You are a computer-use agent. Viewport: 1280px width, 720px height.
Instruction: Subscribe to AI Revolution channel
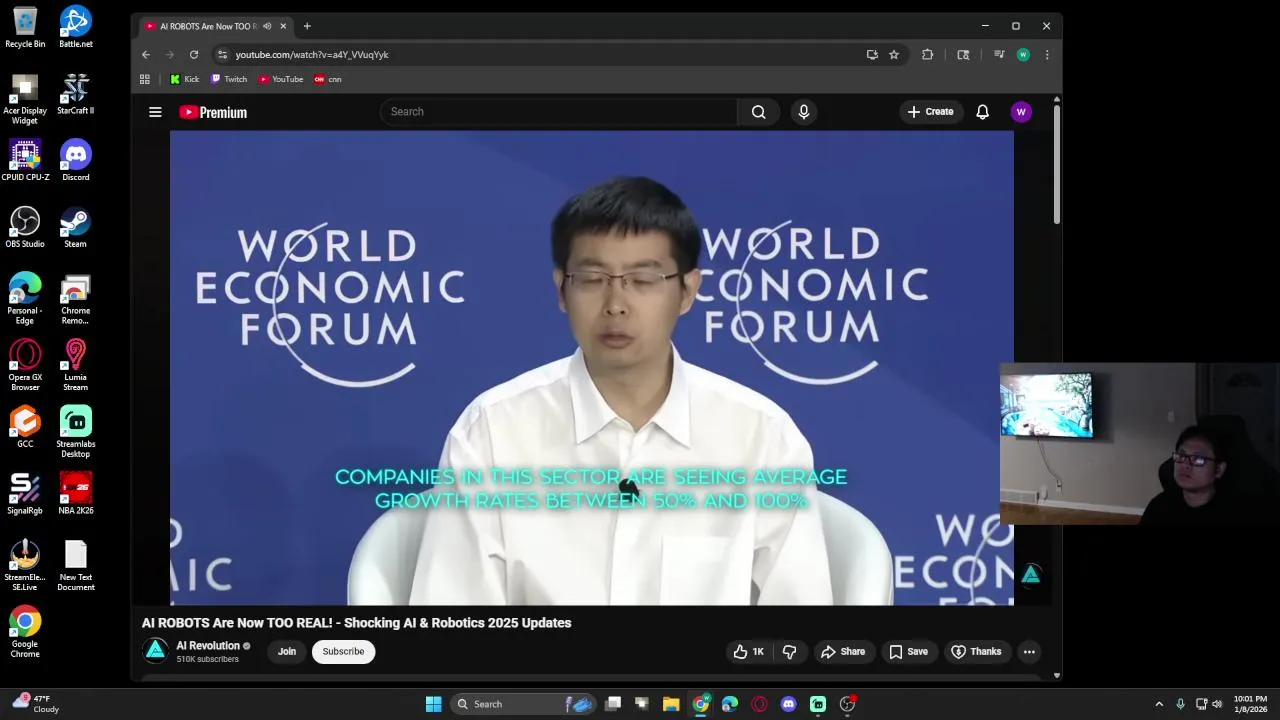[x=343, y=652]
